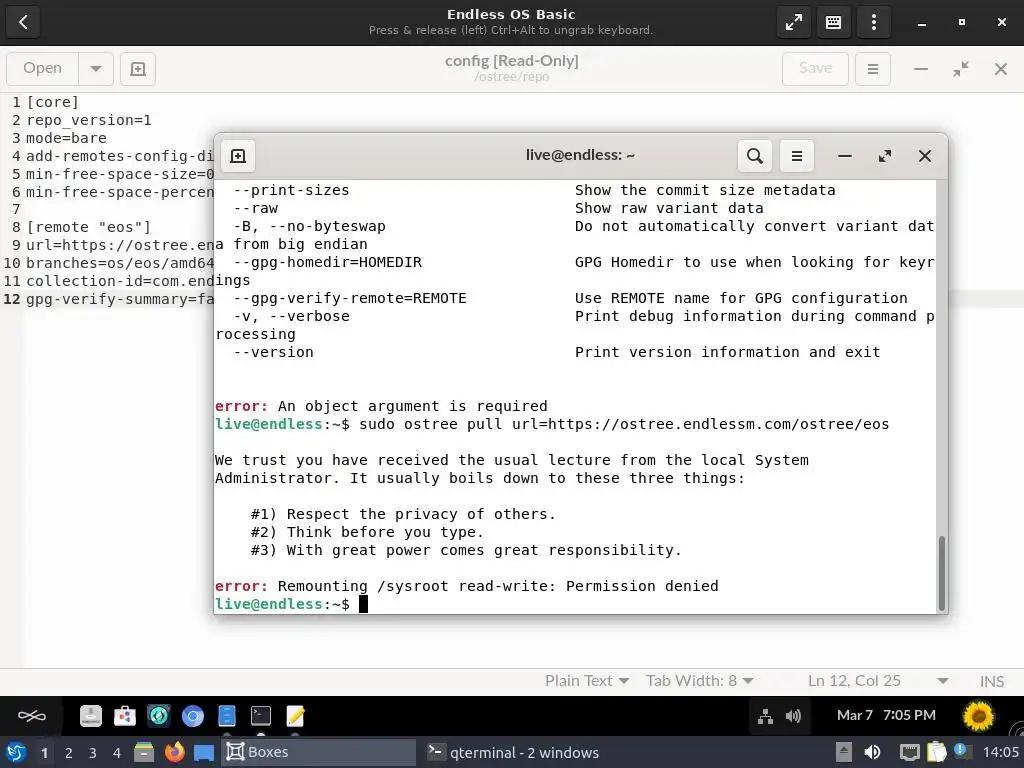
Task: Change Tab Width: 8 setting
Action: [699, 681]
